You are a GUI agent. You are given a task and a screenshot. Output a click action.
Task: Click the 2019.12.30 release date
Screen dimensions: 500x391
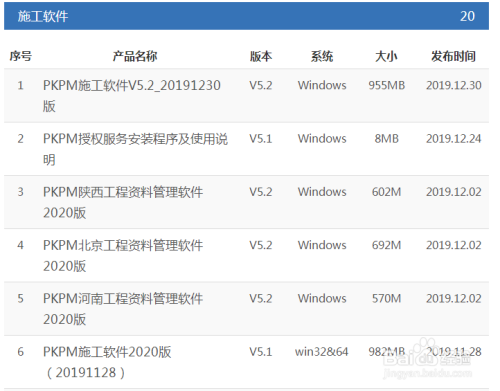pos(454,85)
